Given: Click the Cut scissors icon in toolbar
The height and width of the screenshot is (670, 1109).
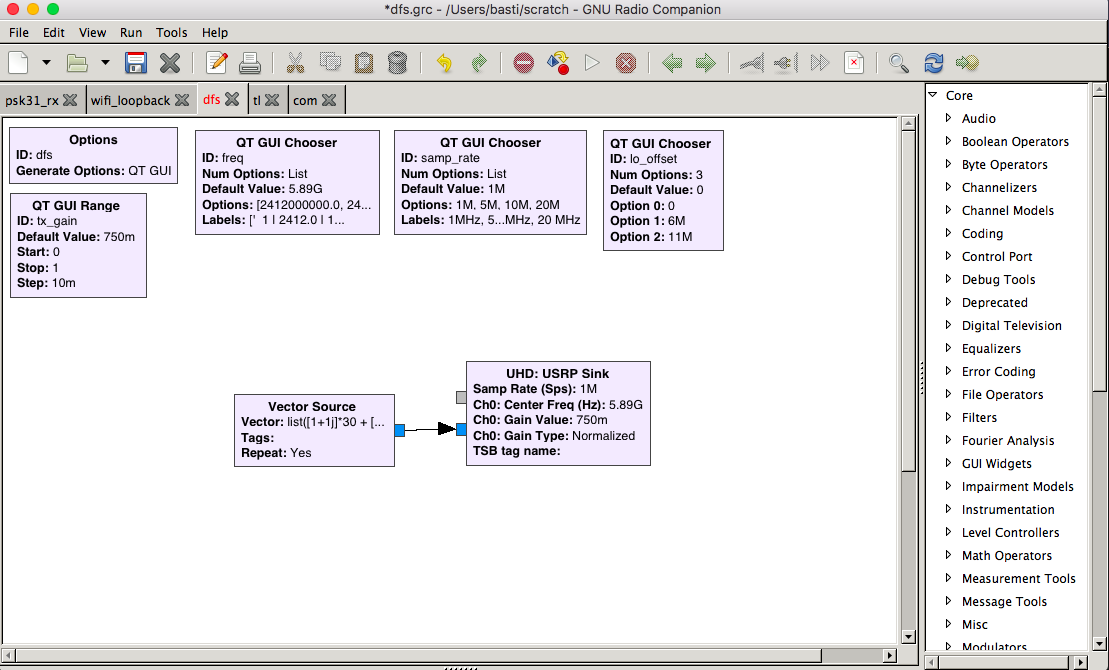Looking at the screenshot, I should coord(295,63).
